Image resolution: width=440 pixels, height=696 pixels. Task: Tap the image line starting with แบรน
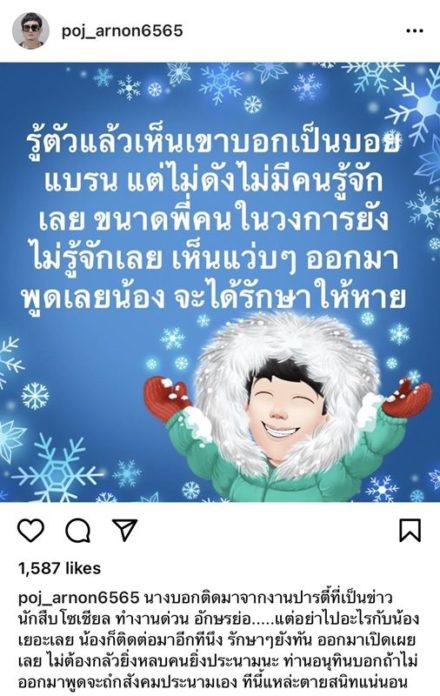pos(215,181)
